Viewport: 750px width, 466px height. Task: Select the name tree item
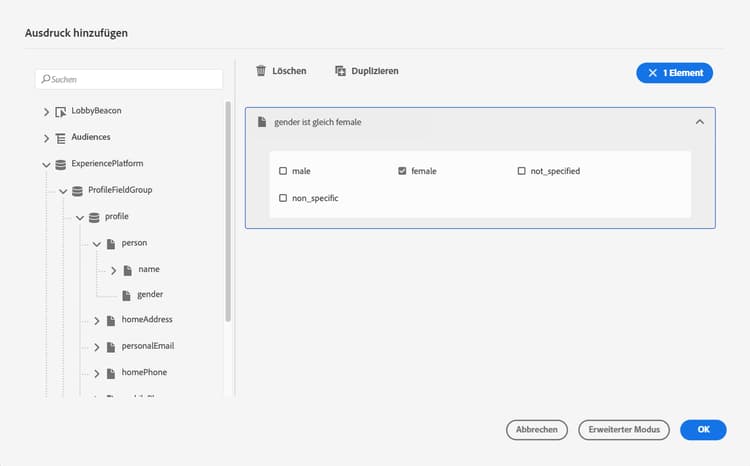149,269
